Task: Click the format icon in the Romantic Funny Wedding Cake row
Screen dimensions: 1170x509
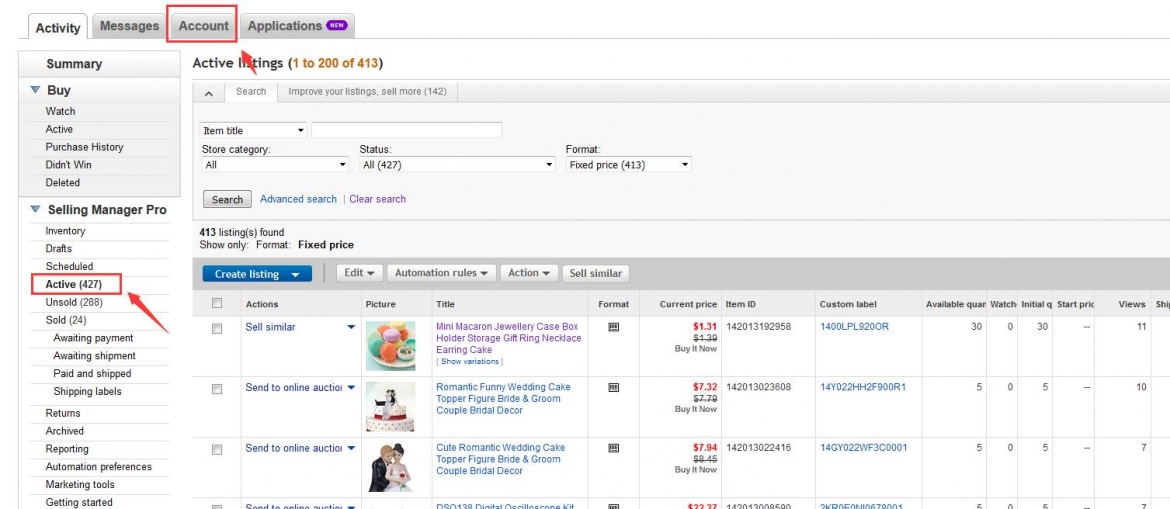Action: click(x=614, y=387)
